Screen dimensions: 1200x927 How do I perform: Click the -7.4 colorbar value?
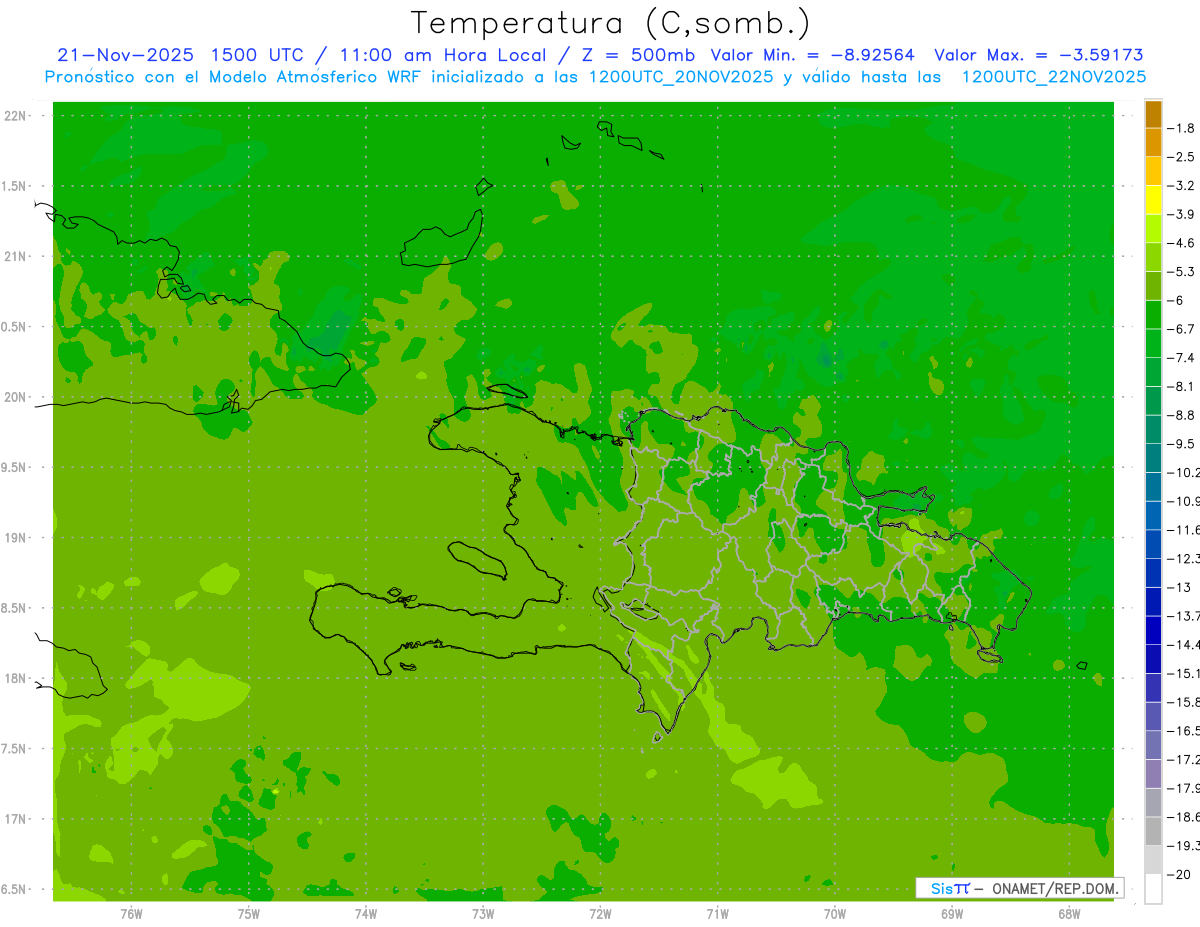1182,358
